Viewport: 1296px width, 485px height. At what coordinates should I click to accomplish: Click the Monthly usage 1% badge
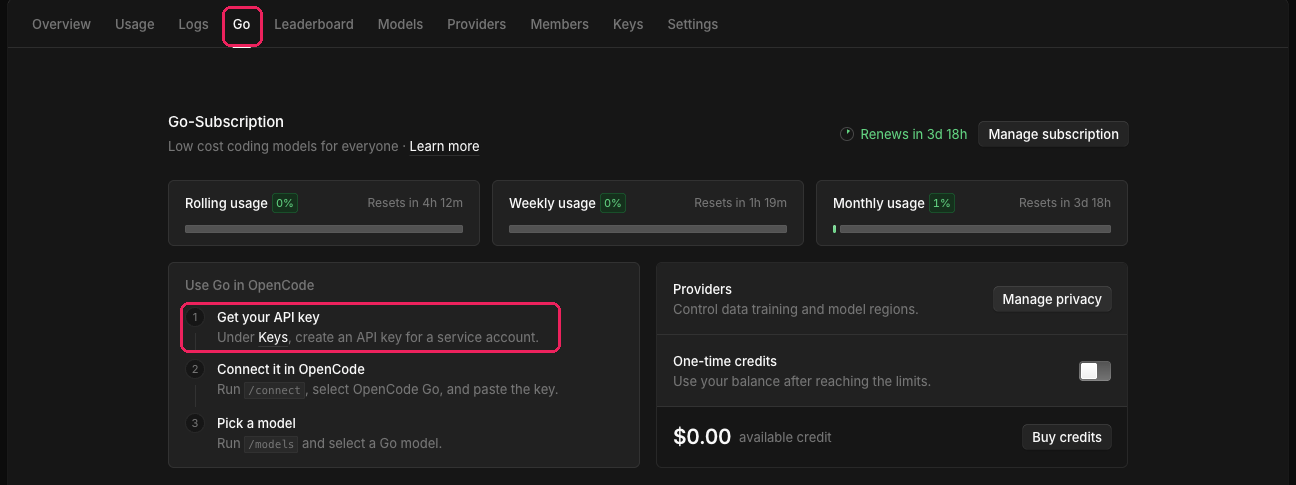tap(941, 203)
